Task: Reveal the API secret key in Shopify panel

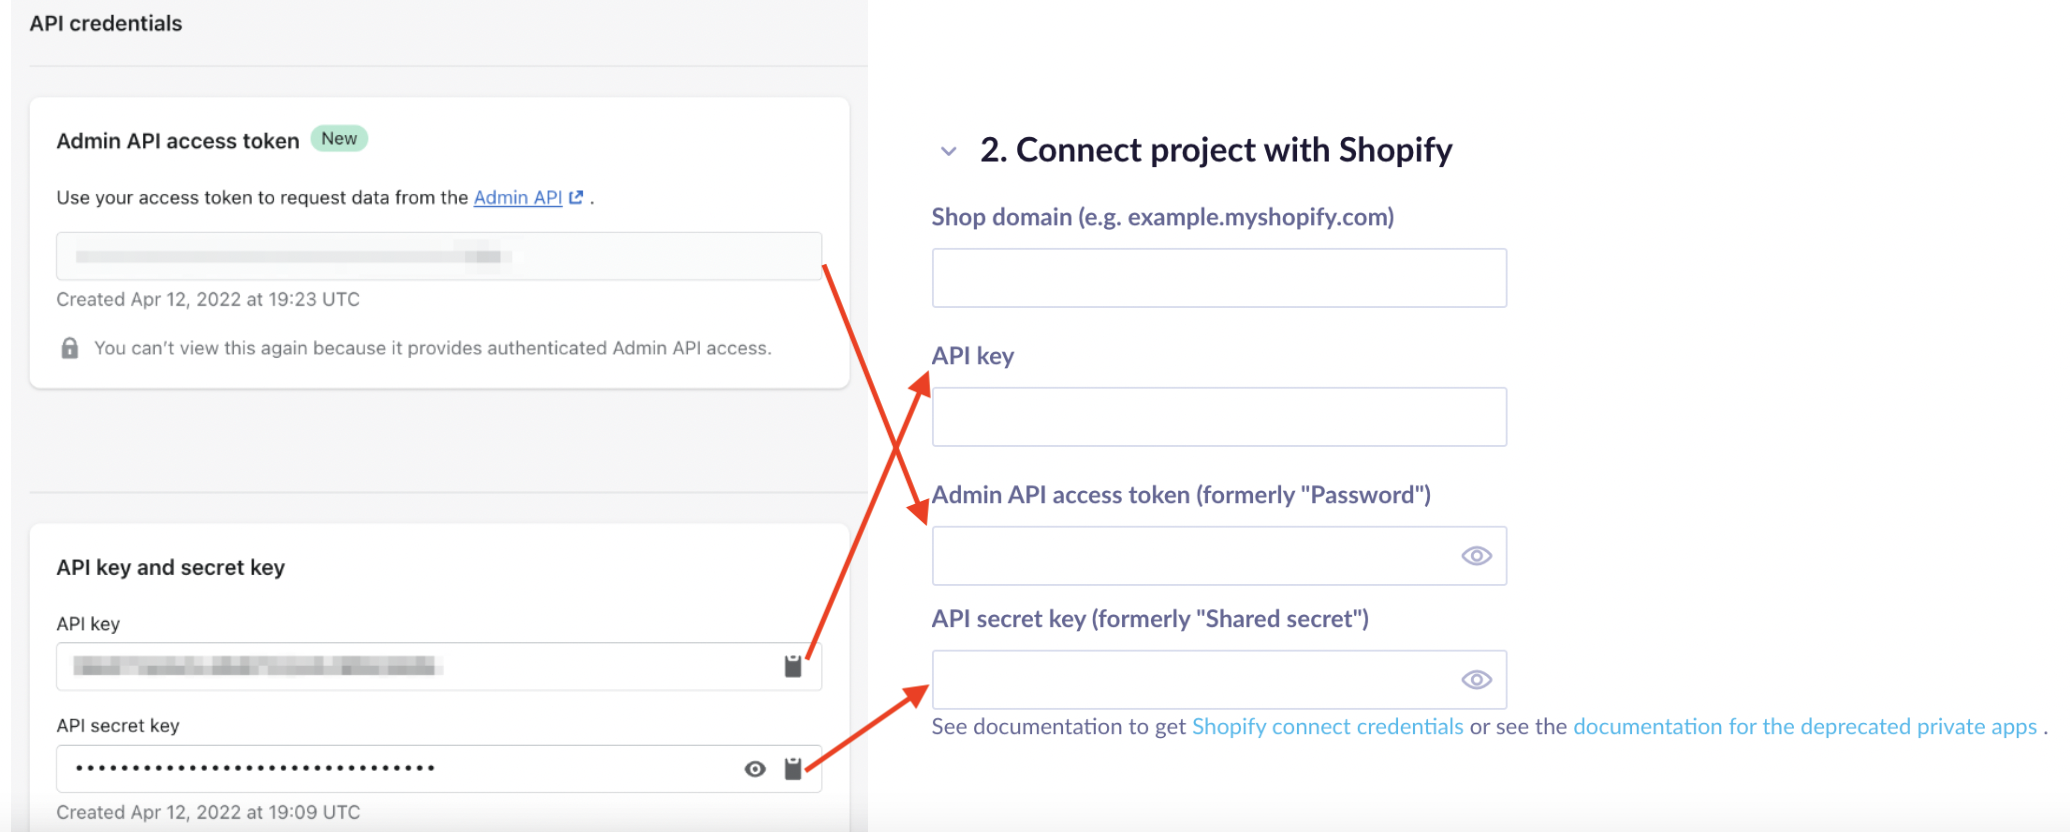Action: pyautogui.click(x=755, y=768)
